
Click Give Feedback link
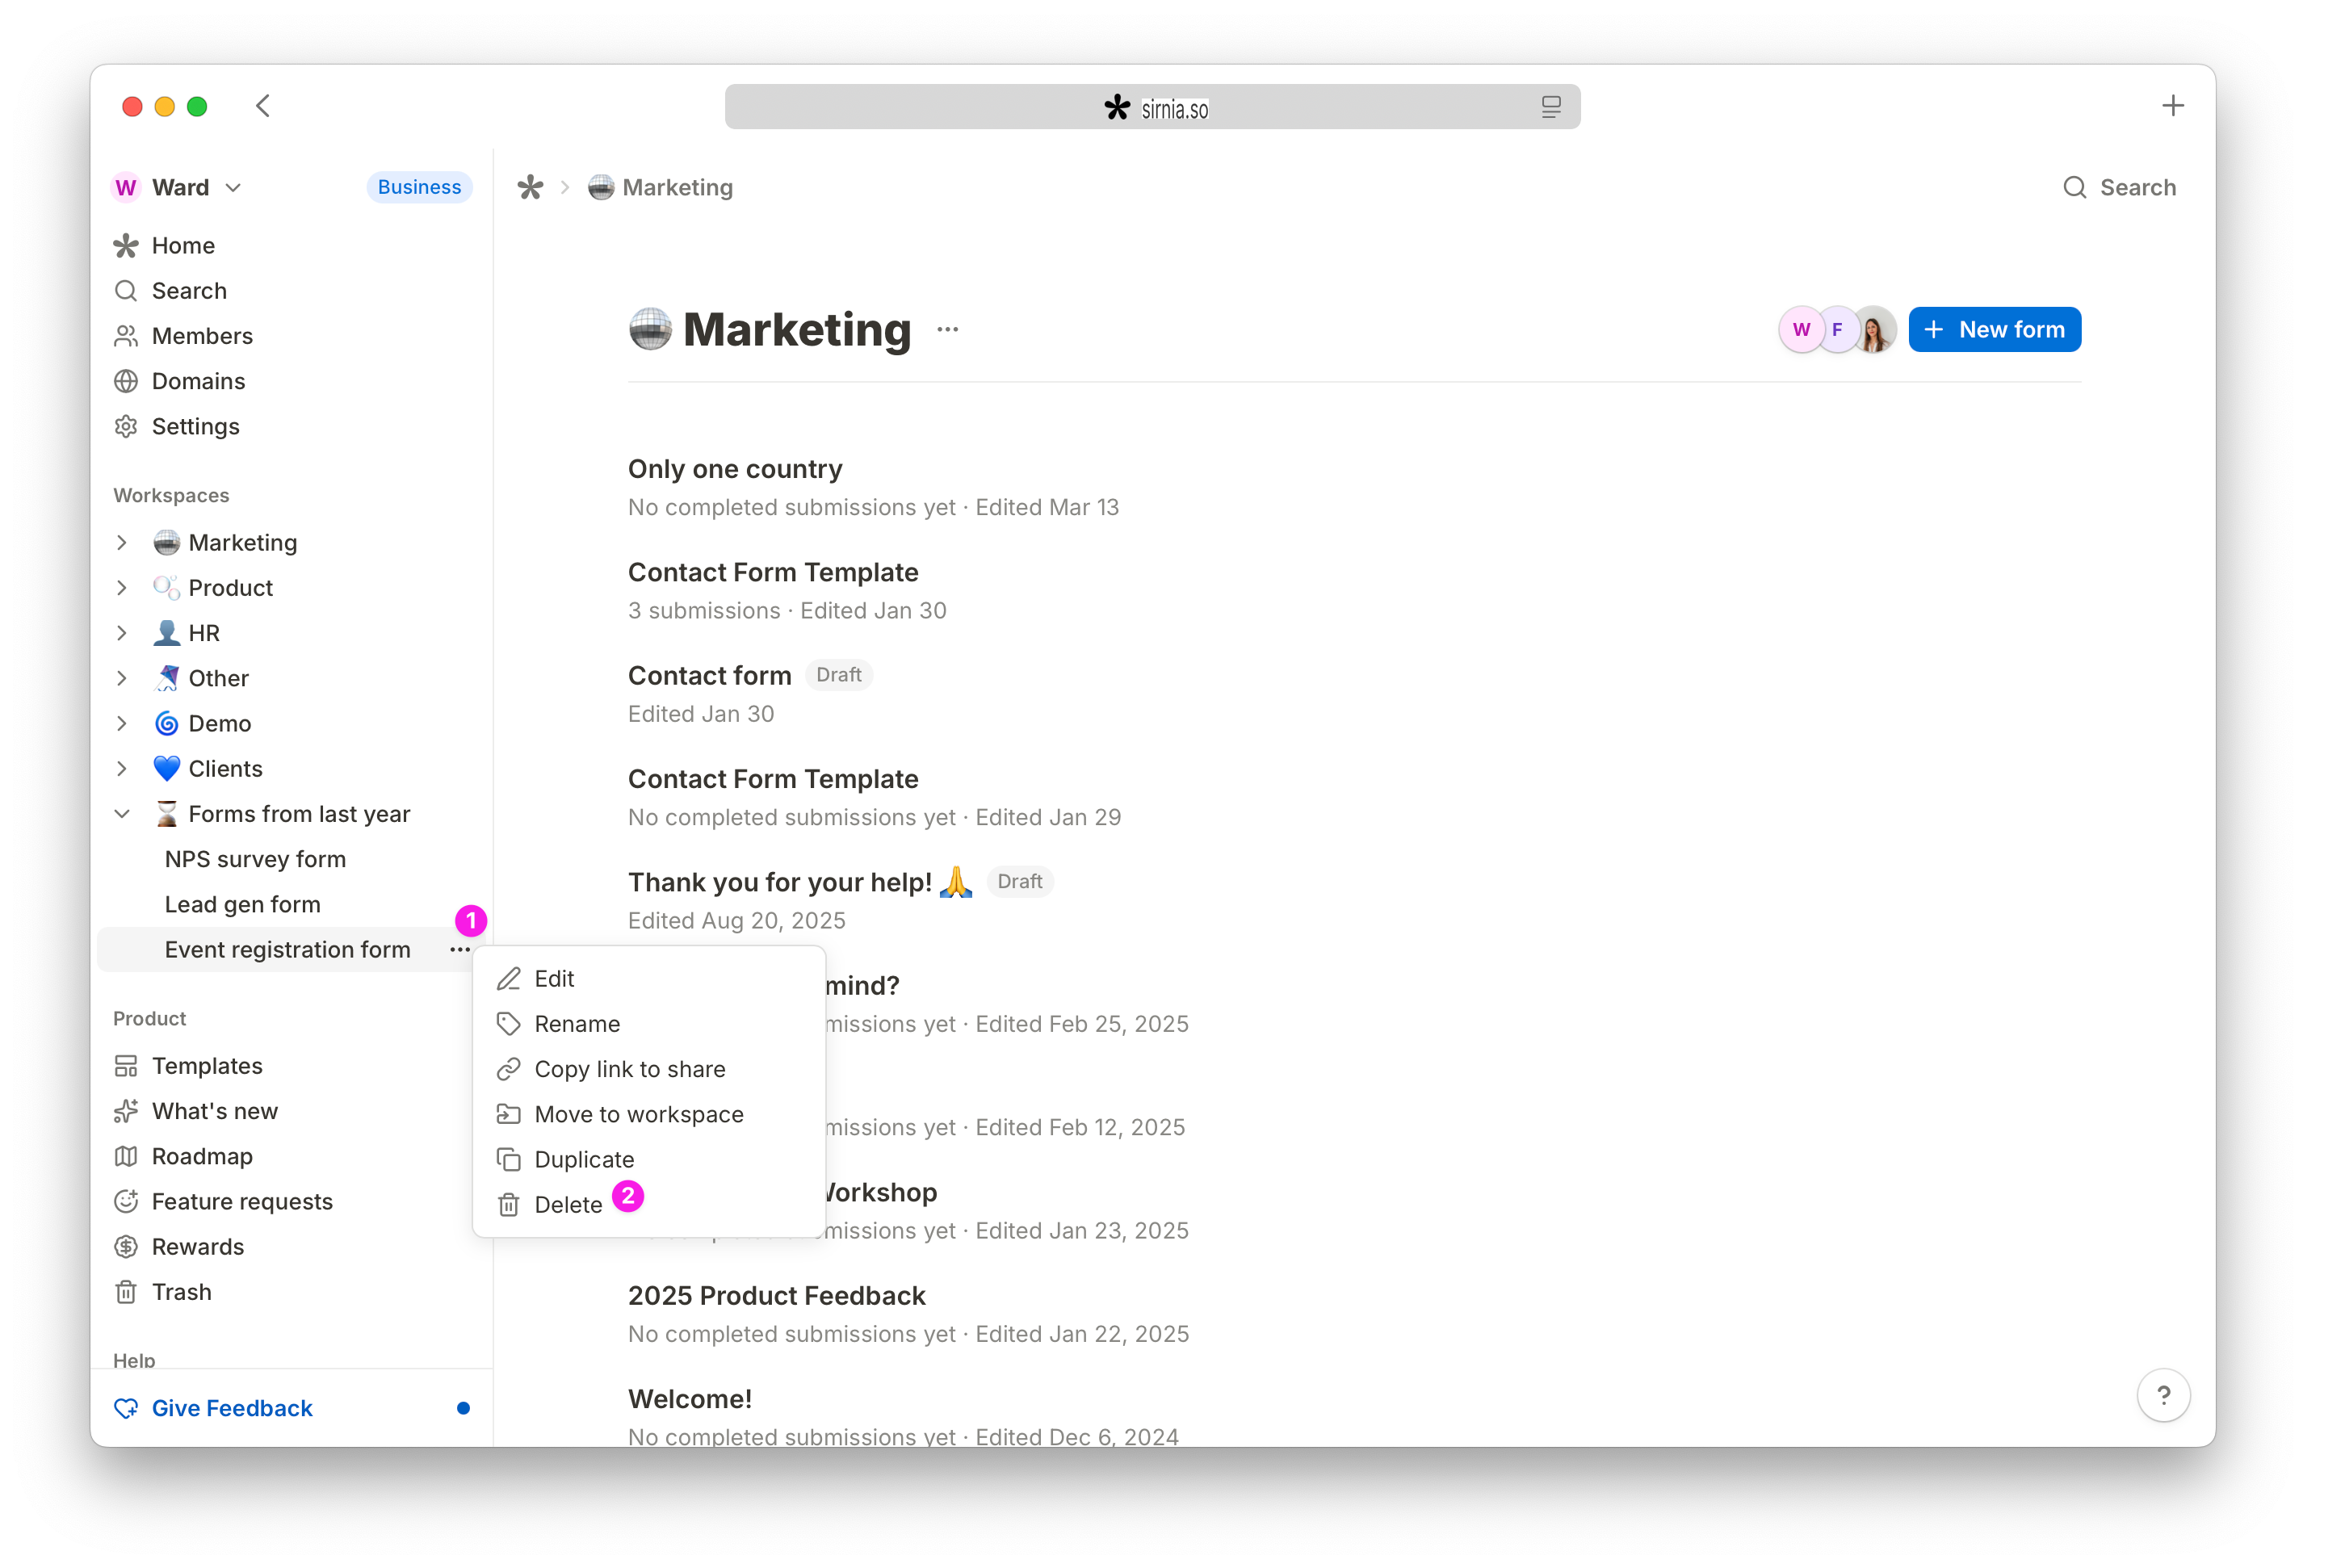coord(232,1408)
